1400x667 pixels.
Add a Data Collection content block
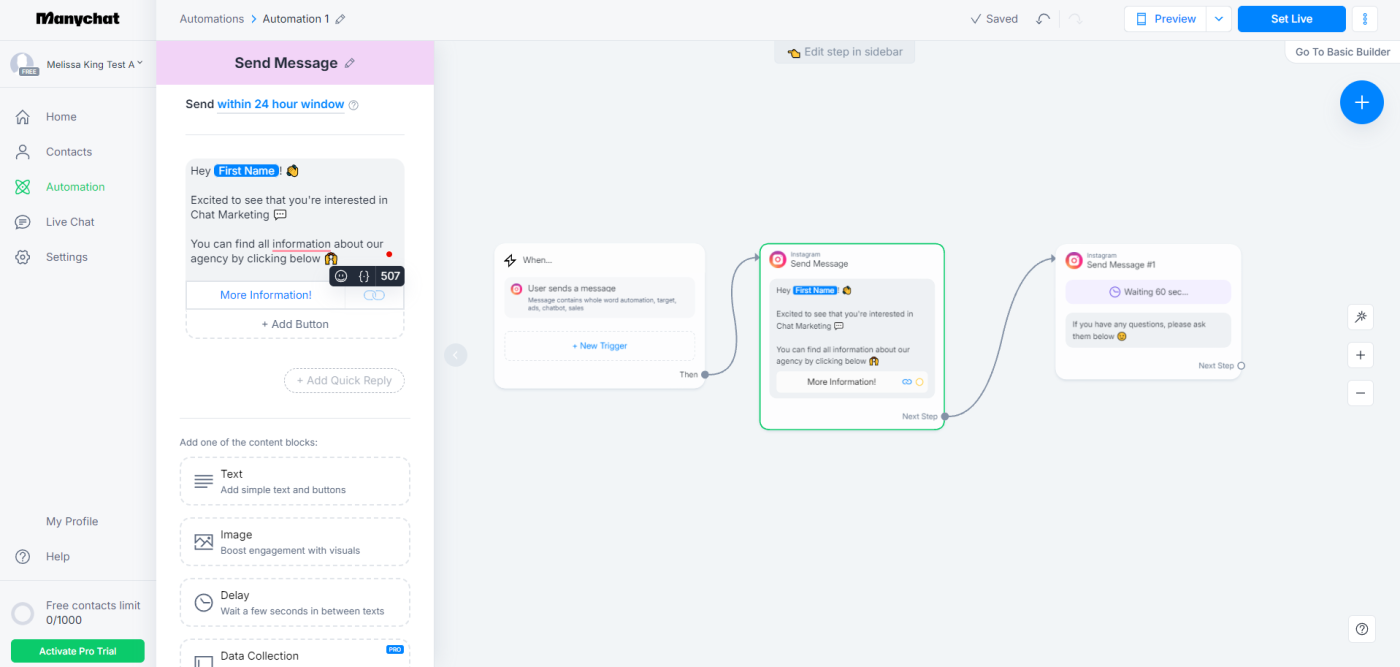[295, 653]
